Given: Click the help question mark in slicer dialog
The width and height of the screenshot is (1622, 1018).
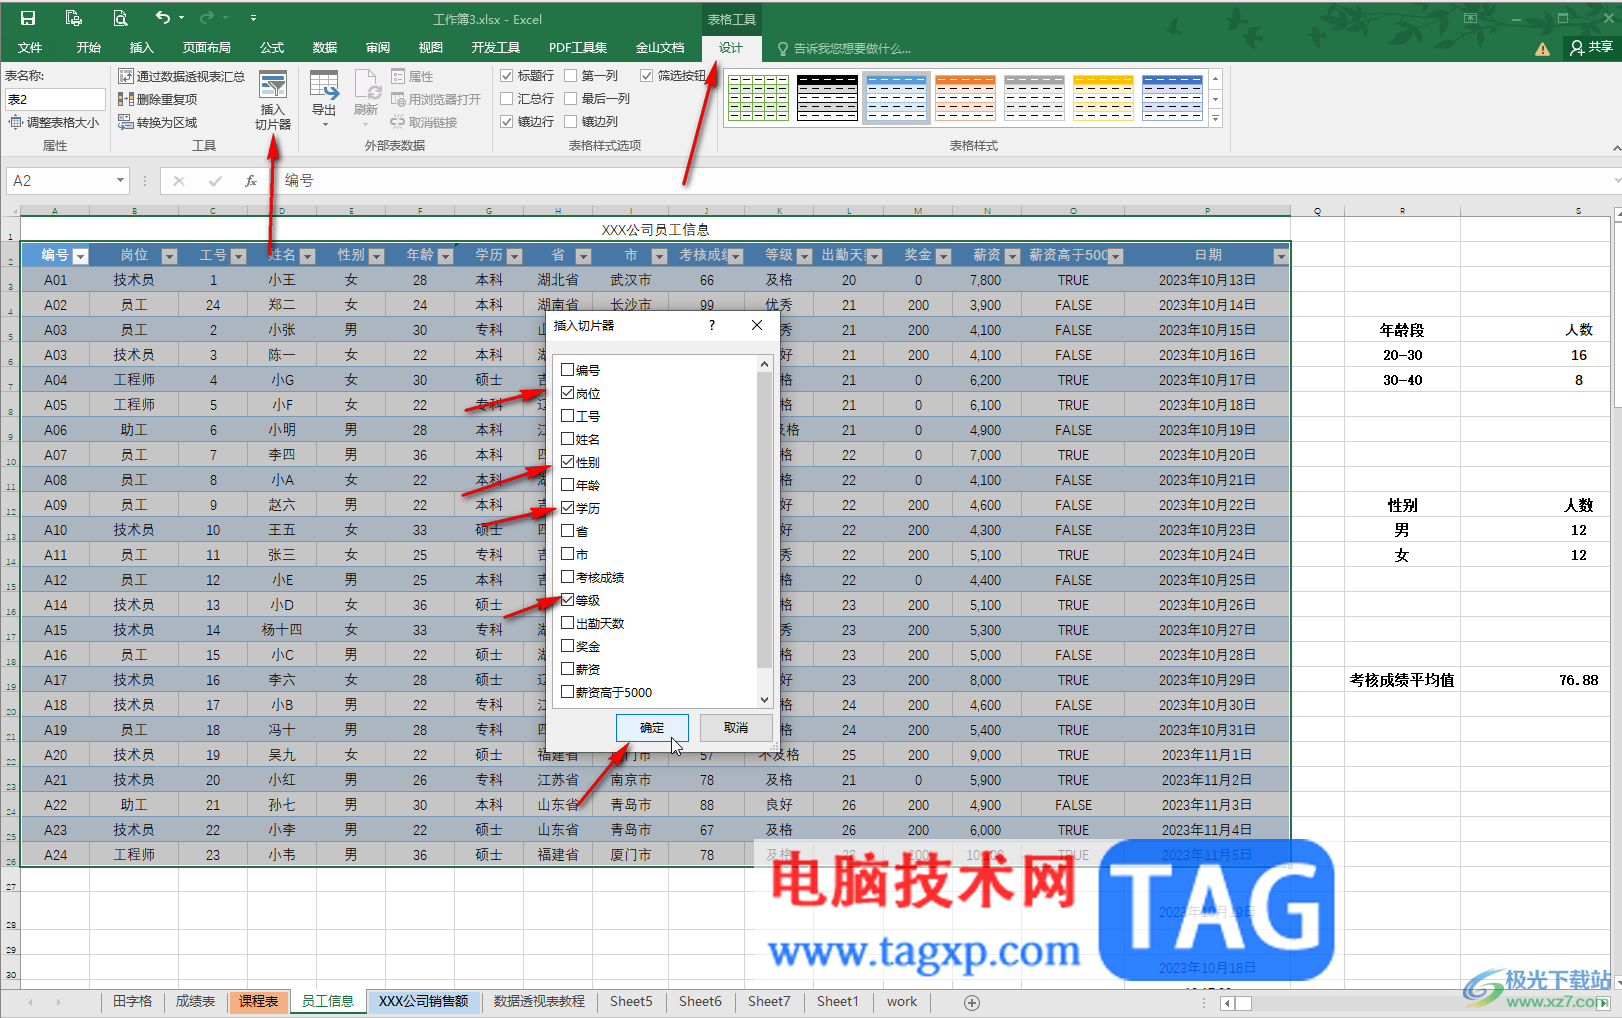Looking at the screenshot, I should [712, 325].
